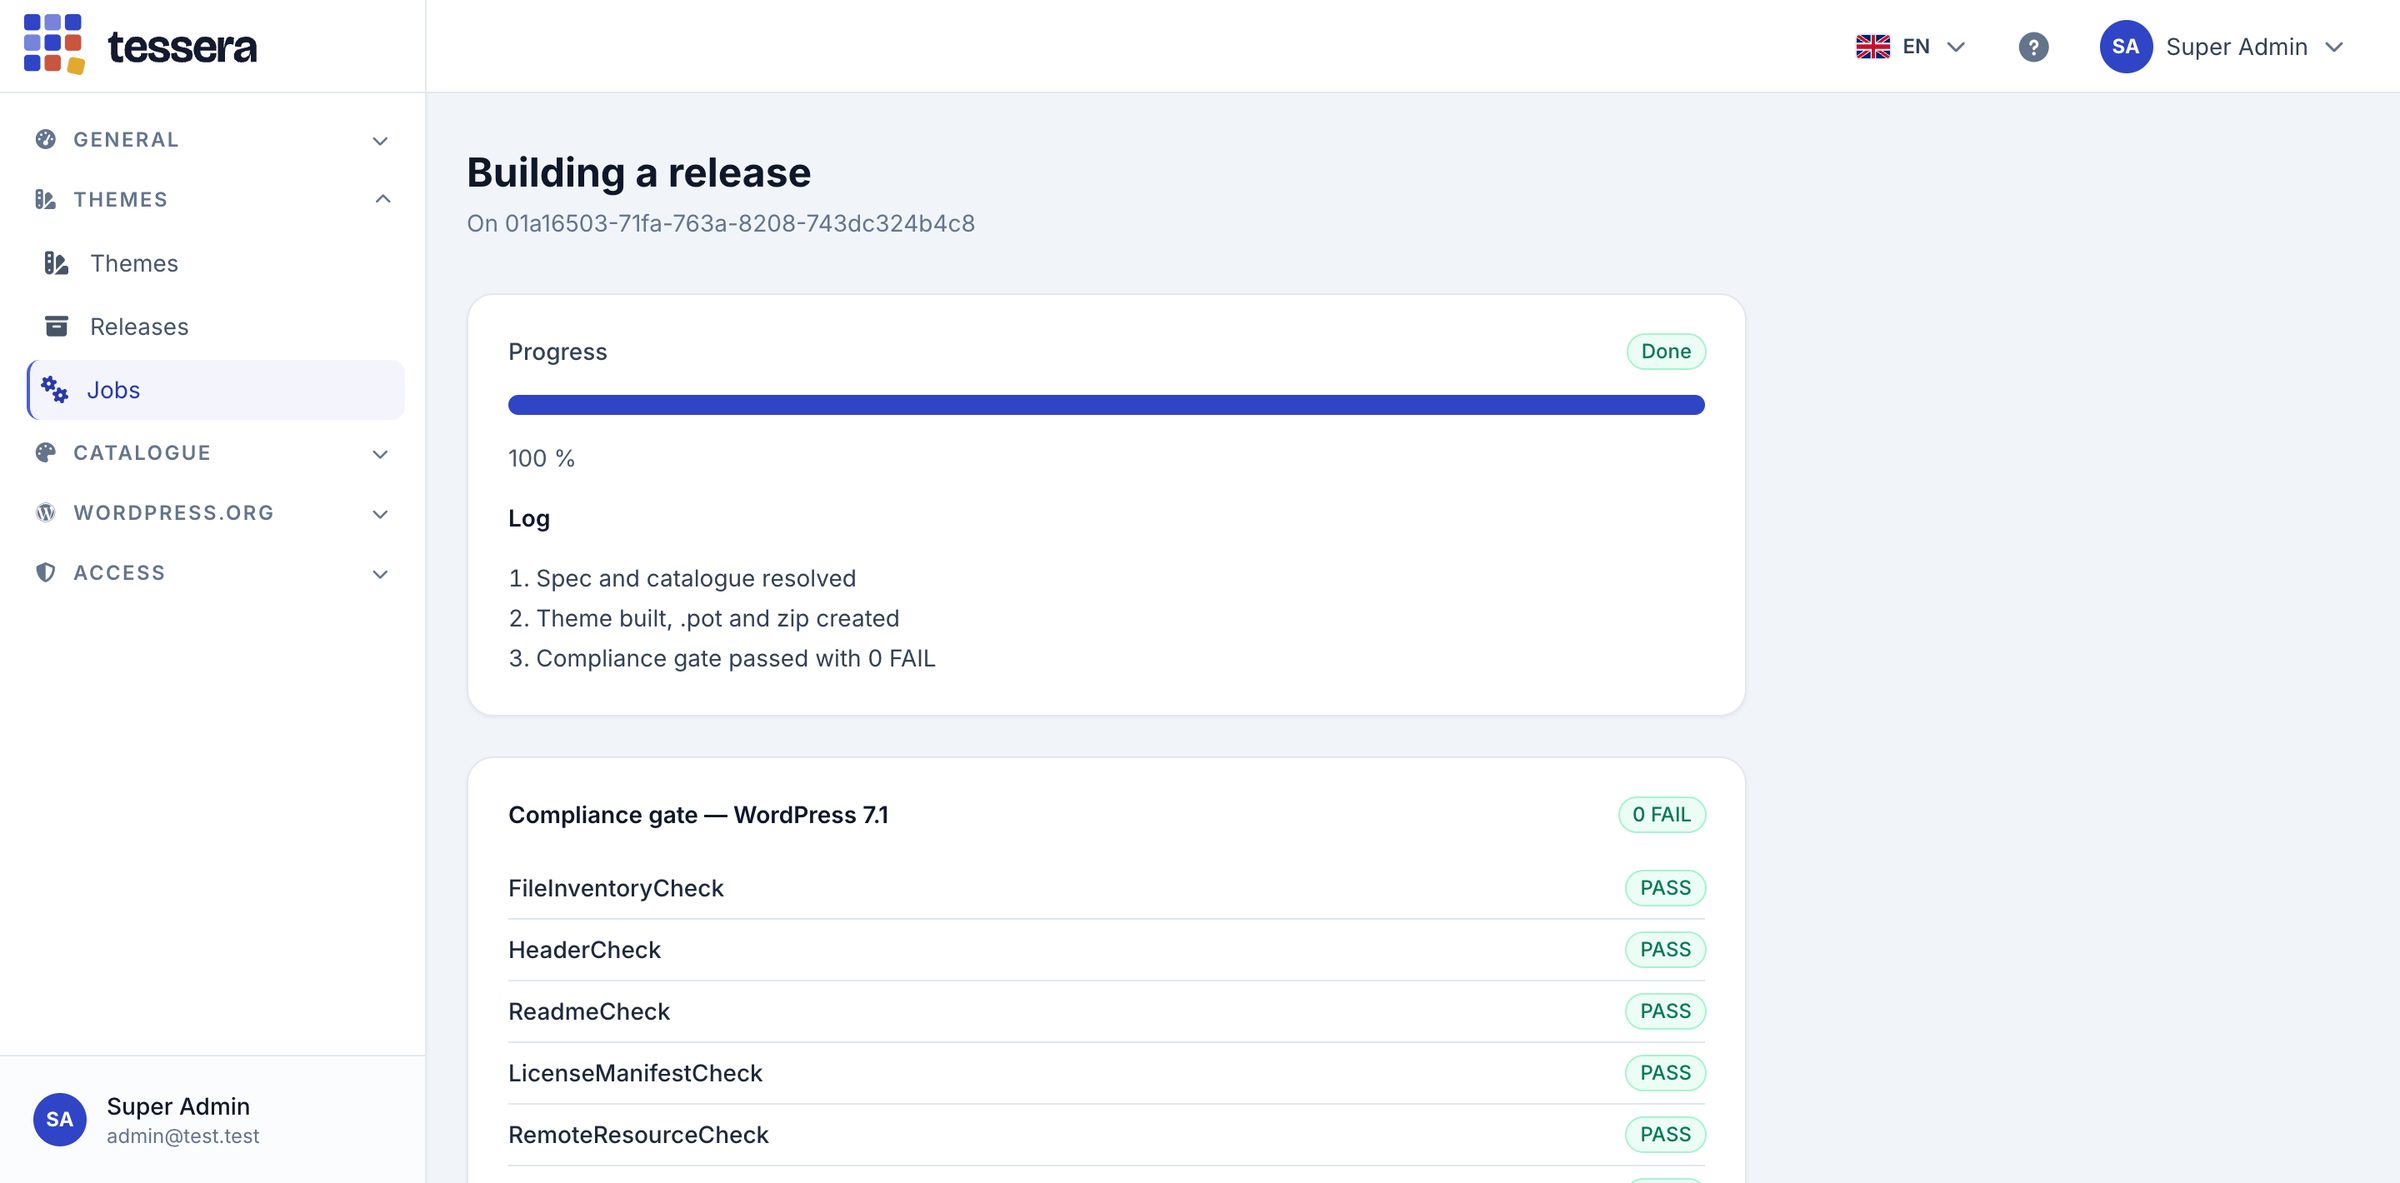Screen dimensions: 2400x1183
Task: Click the WordPress.org logo icon
Action: [46, 512]
